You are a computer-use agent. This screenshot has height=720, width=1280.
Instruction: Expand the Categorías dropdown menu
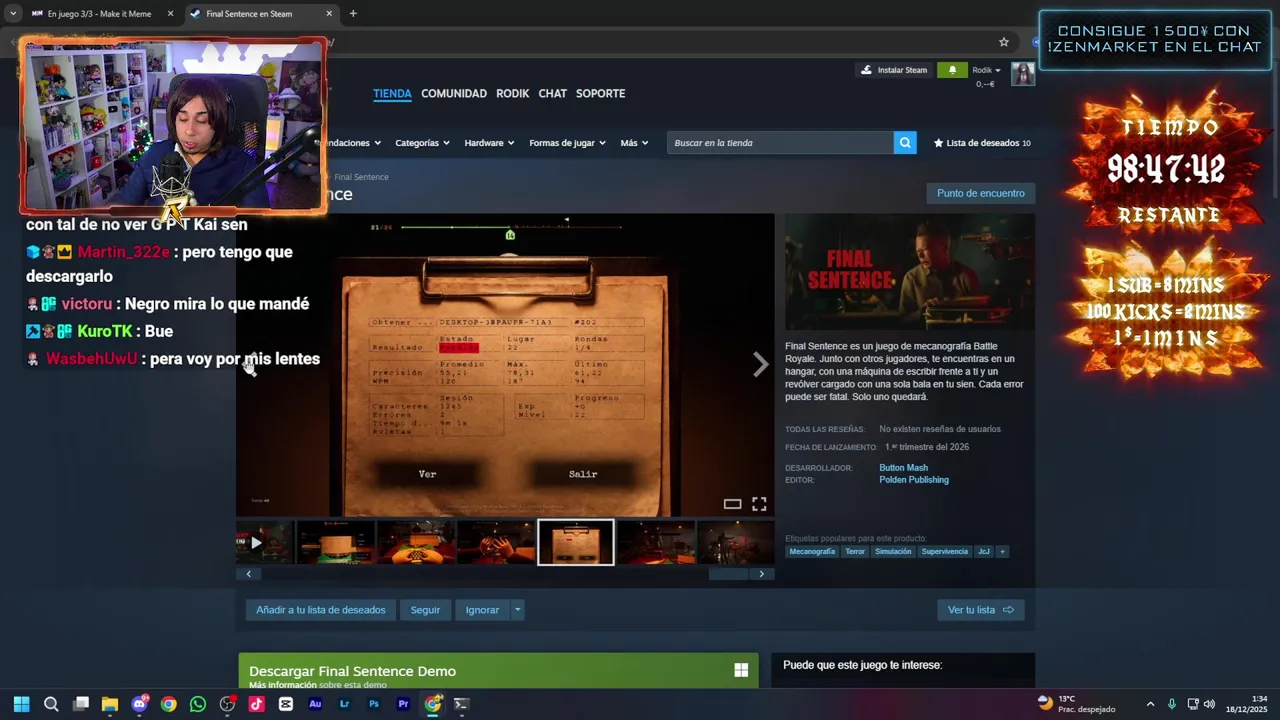click(x=422, y=143)
